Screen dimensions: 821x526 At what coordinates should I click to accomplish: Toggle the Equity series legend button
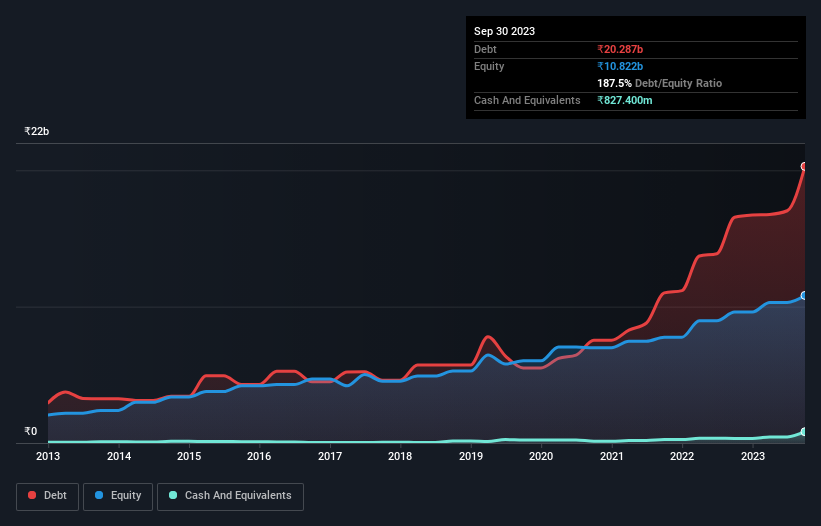118,496
